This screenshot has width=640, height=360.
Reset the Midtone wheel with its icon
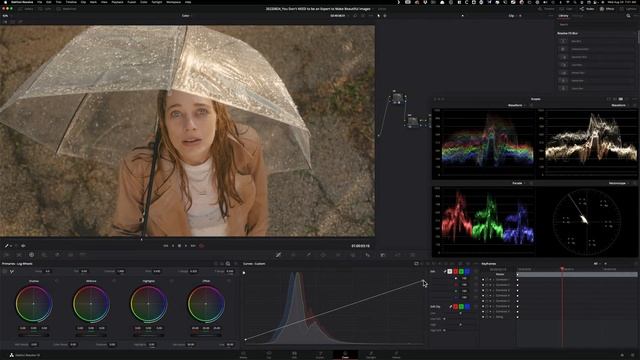(114, 281)
